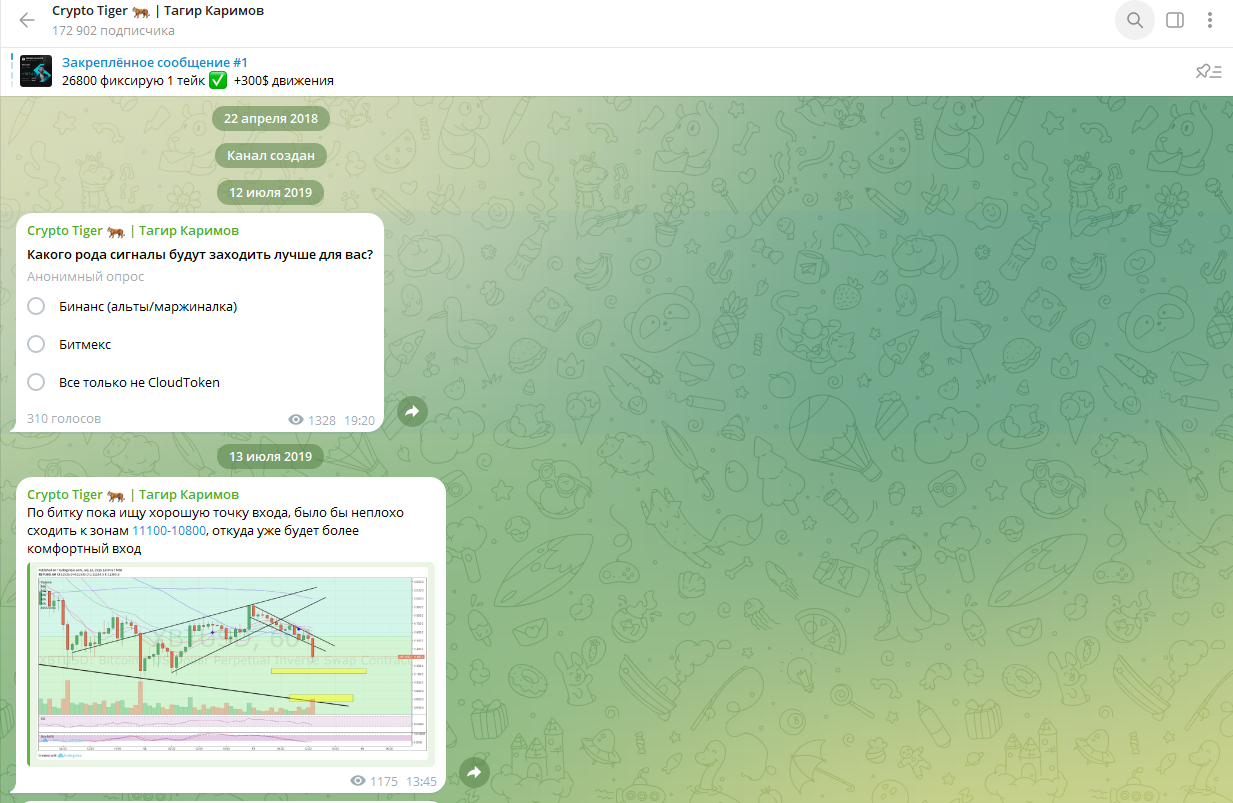Select poll option "Все только не CloudToken"

(x=123, y=382)
